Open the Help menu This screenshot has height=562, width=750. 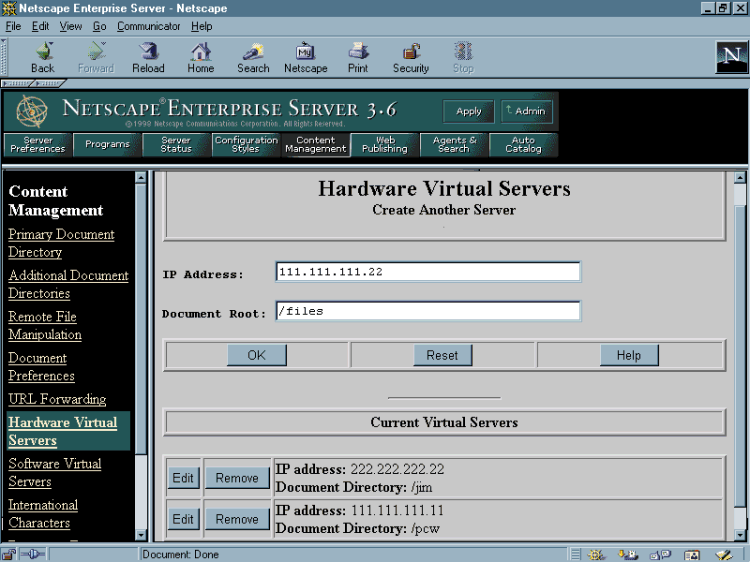click(201, 26)
